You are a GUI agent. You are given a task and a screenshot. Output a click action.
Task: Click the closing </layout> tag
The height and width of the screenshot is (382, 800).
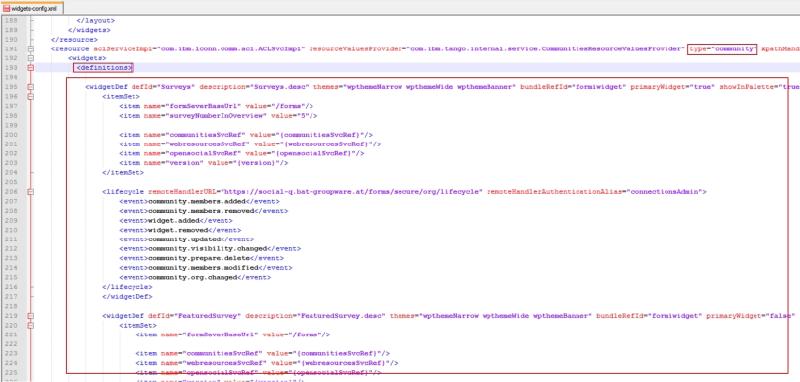(x=95, y=20)
